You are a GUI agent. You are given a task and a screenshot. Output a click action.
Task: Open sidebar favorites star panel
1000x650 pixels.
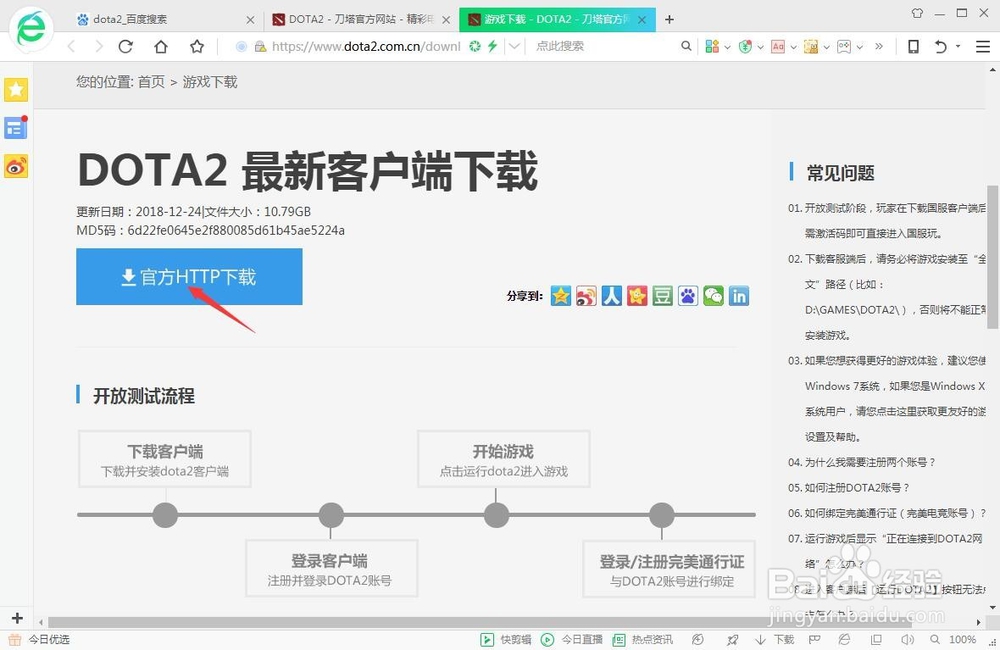pyautogui.click(x=16, y=89)
